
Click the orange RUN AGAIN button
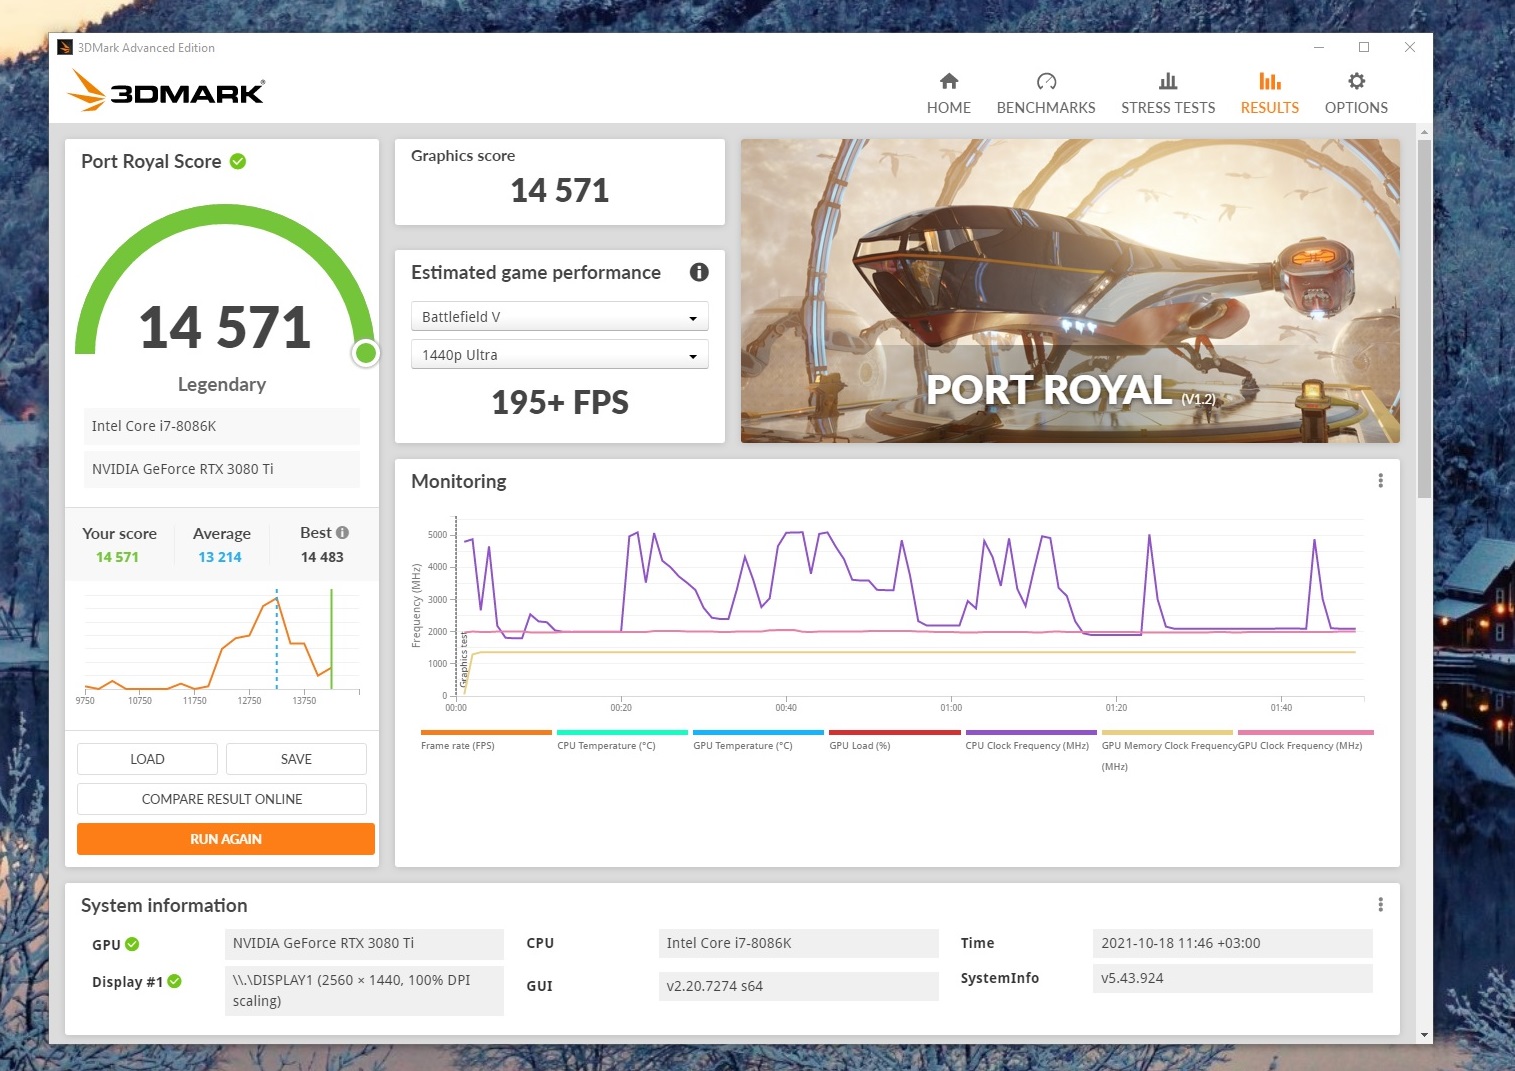226,839
